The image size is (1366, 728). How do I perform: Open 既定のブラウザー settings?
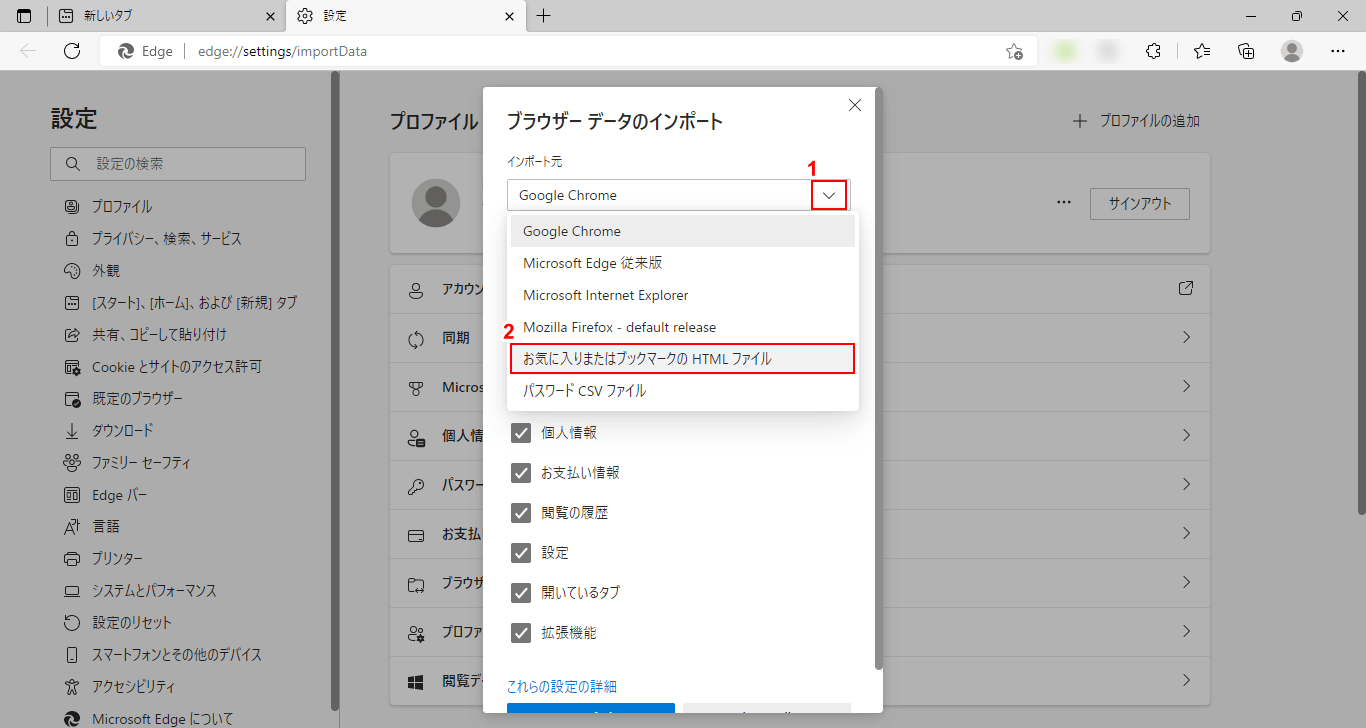click(x=123, y=398)
